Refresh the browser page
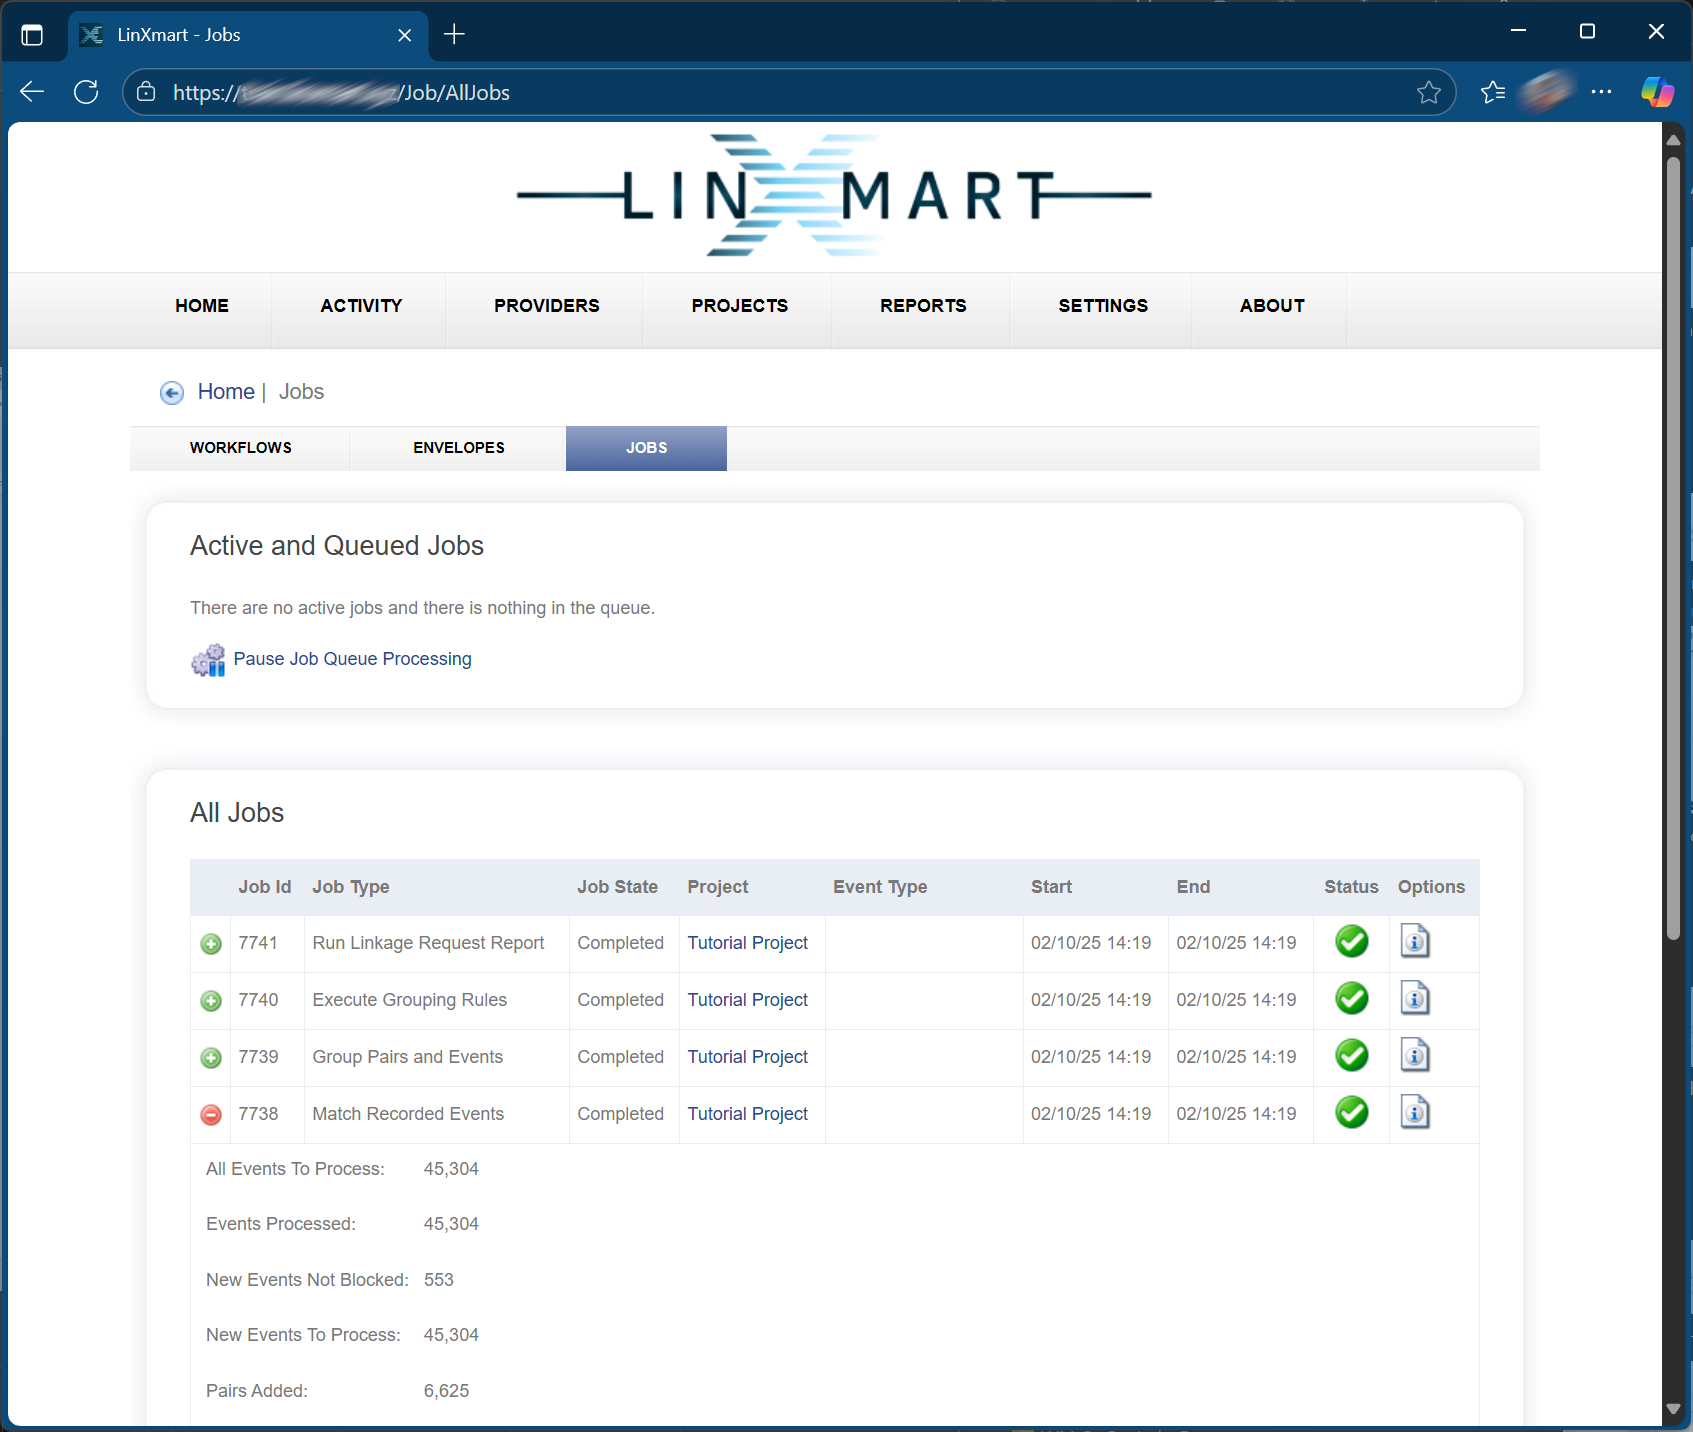 coord(87,93)
